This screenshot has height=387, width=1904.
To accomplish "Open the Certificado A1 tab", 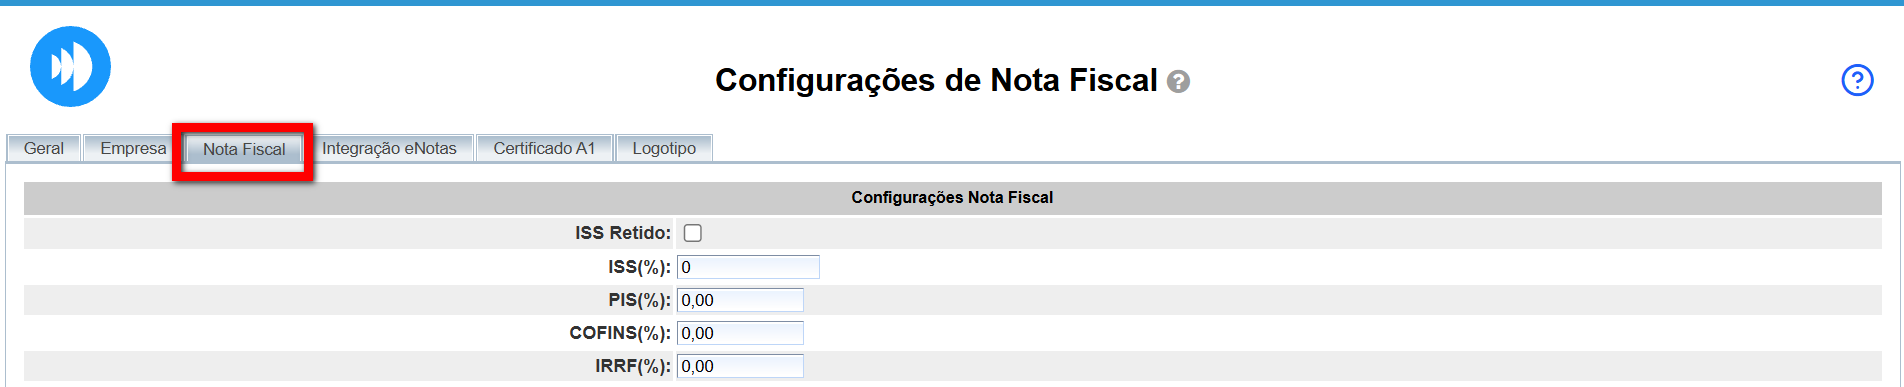I will click(x=544, y=148).
